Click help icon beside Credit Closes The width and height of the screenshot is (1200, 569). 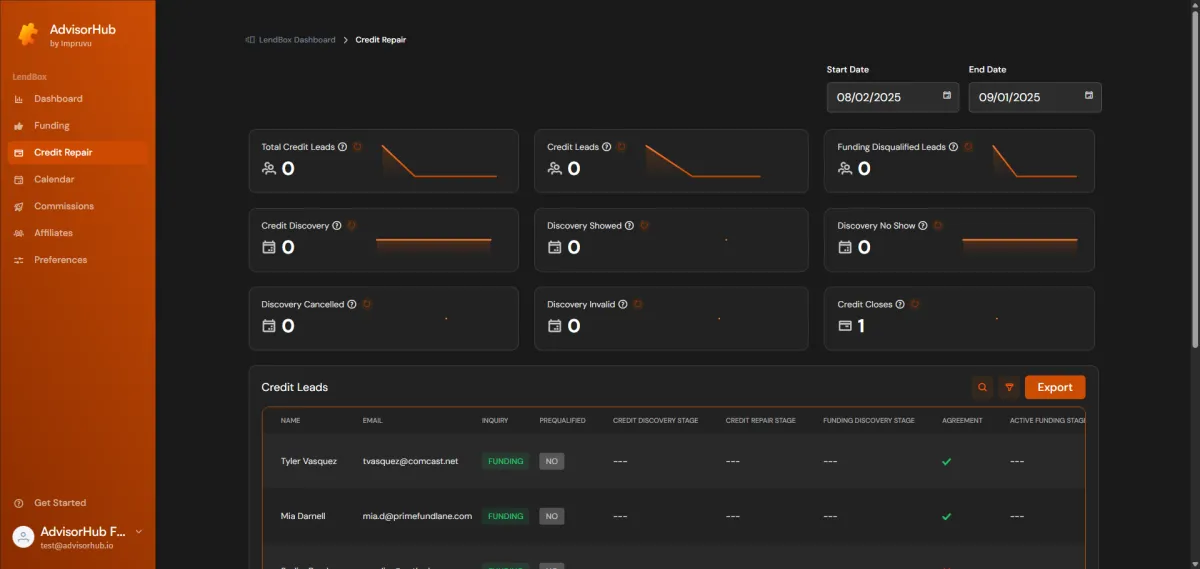coord(900,304)
